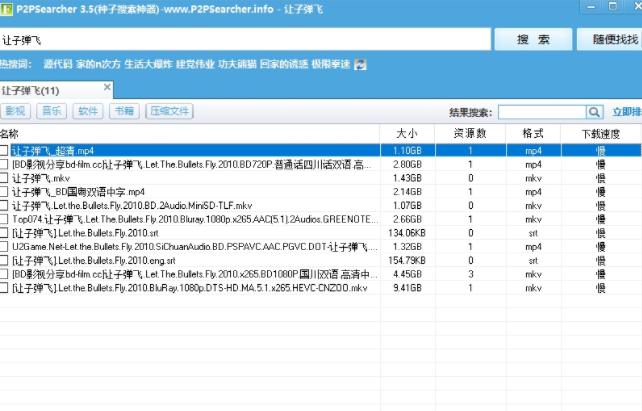Filter results by 软件 category
The height and width of the screenshot is (411, 642).
point(88,111)
